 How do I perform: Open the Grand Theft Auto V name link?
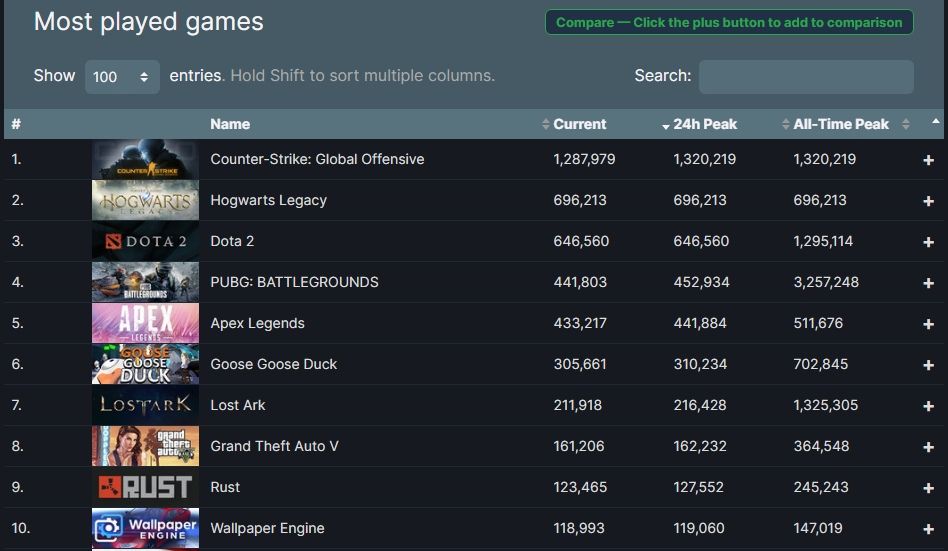[274, 446]
